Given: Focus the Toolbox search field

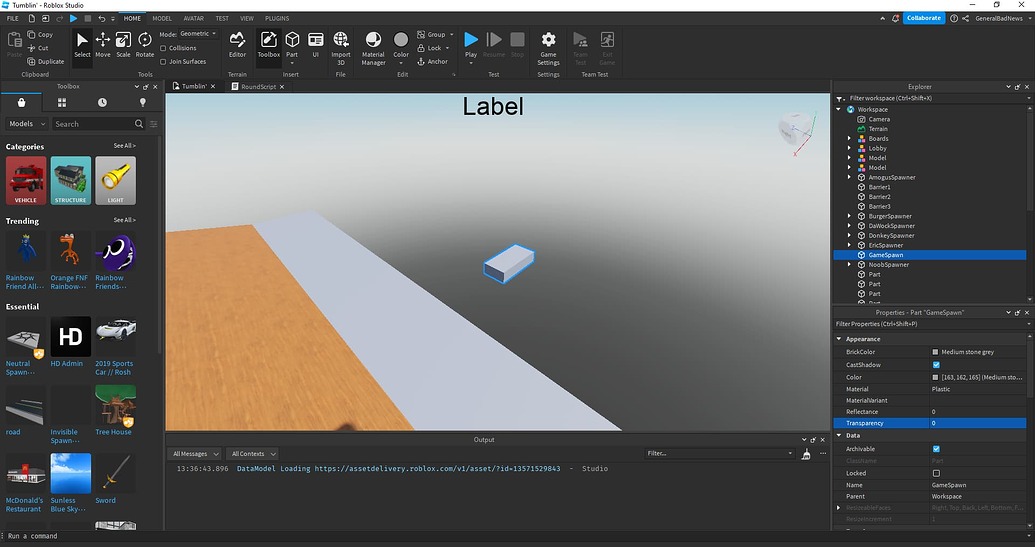Looking at the screenshot, I should tap(92, 123).
